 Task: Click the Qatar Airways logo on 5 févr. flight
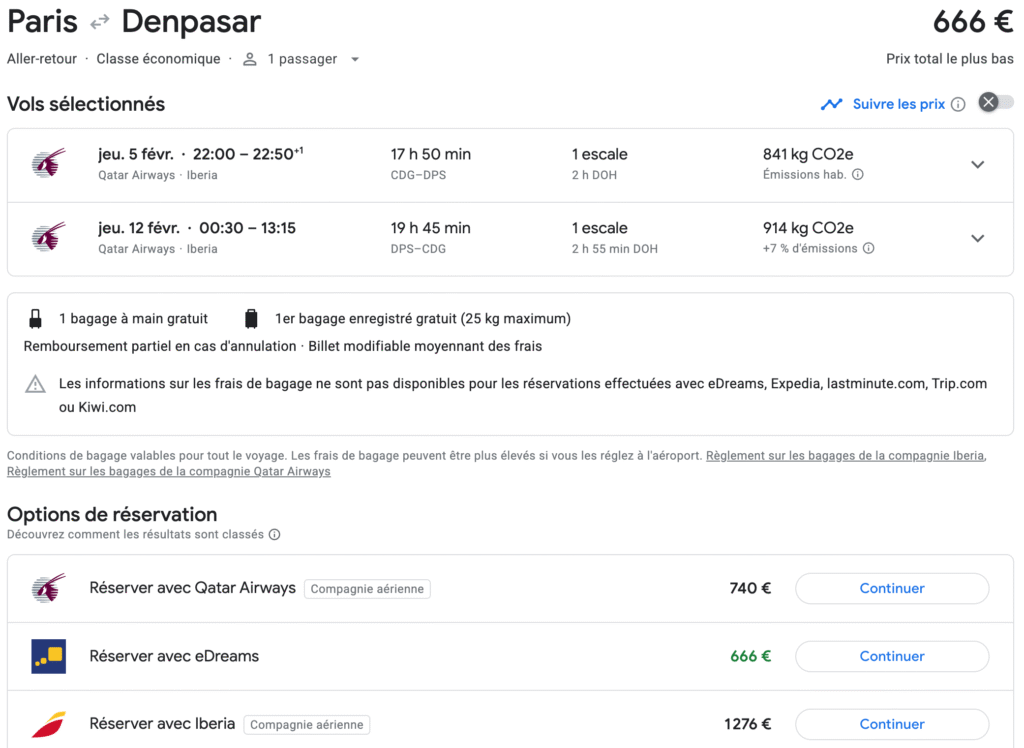pos(49,163)
